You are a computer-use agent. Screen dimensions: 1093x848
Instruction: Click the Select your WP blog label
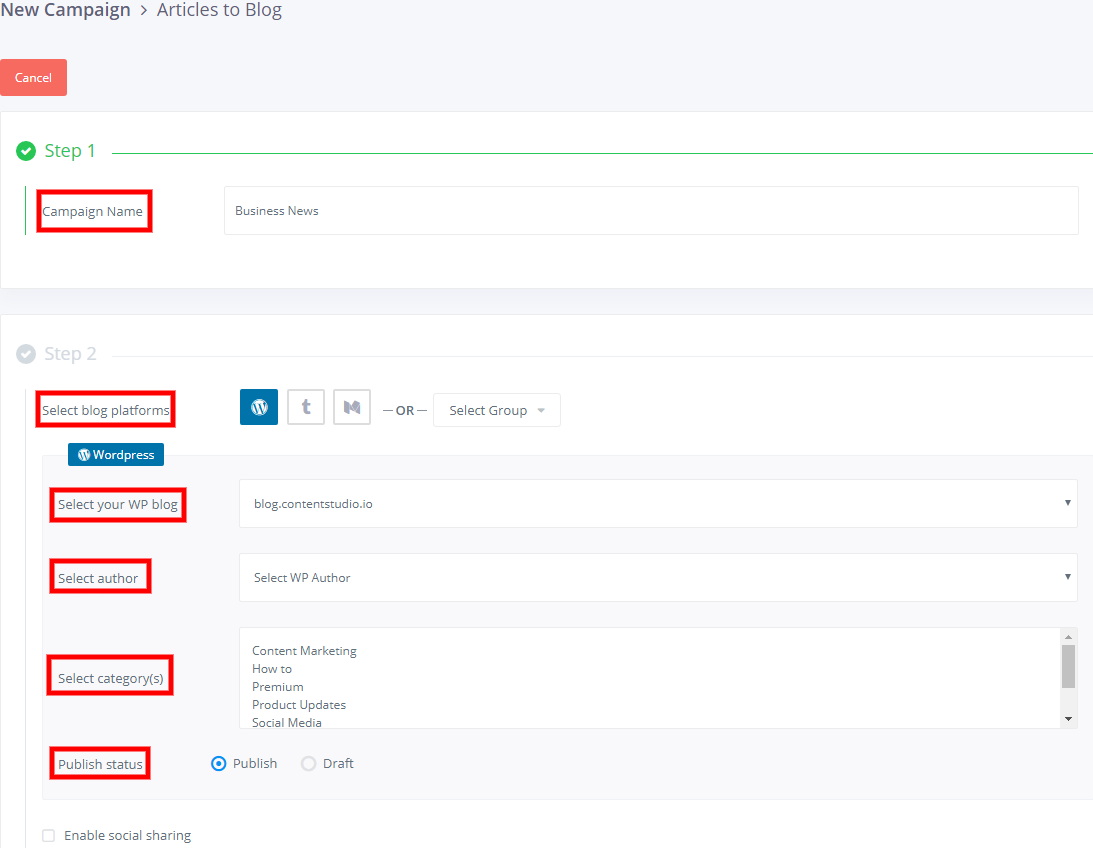(118, 504)
